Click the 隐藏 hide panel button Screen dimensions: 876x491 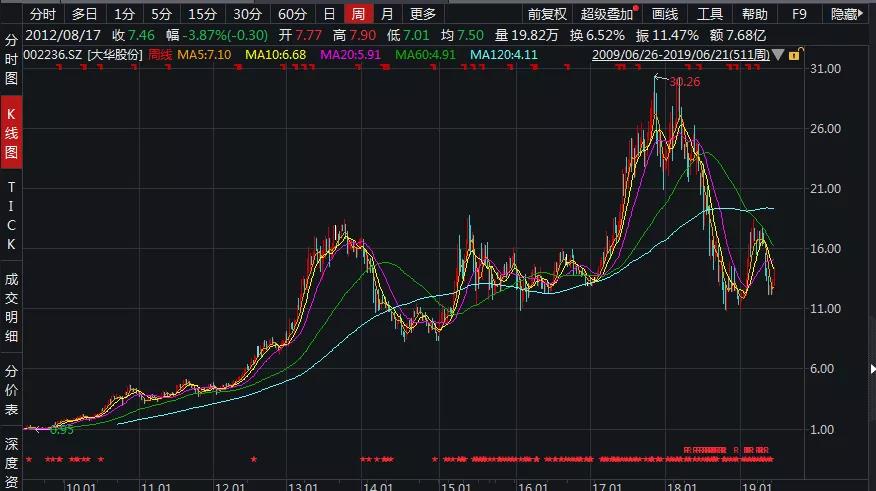[x=847, y=14]
